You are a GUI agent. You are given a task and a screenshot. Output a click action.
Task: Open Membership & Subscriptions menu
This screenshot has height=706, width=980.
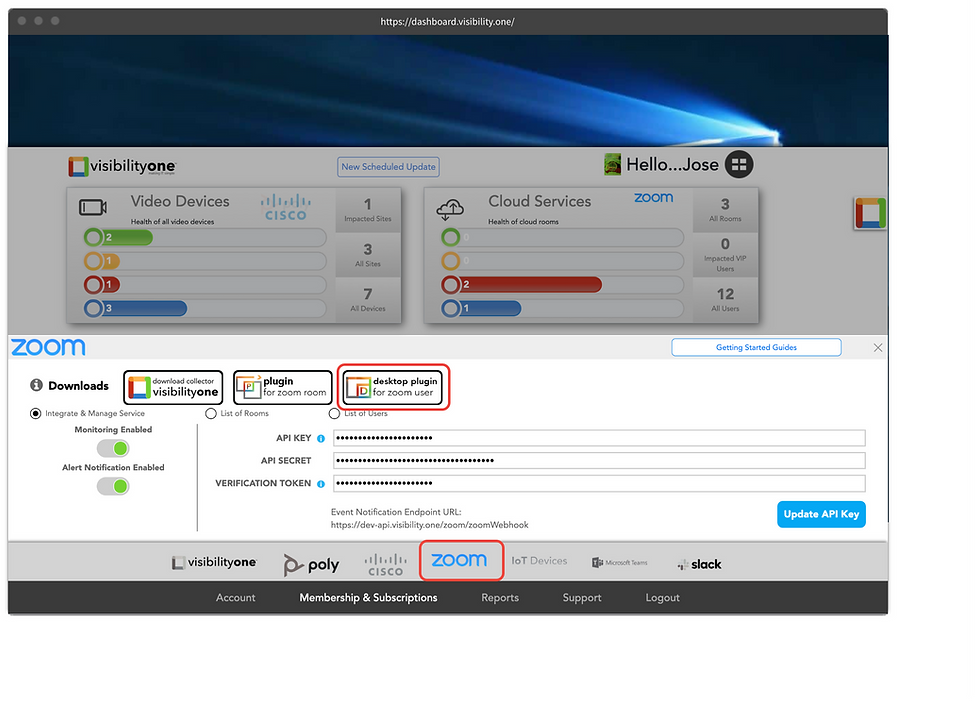(x=368, y=598)
